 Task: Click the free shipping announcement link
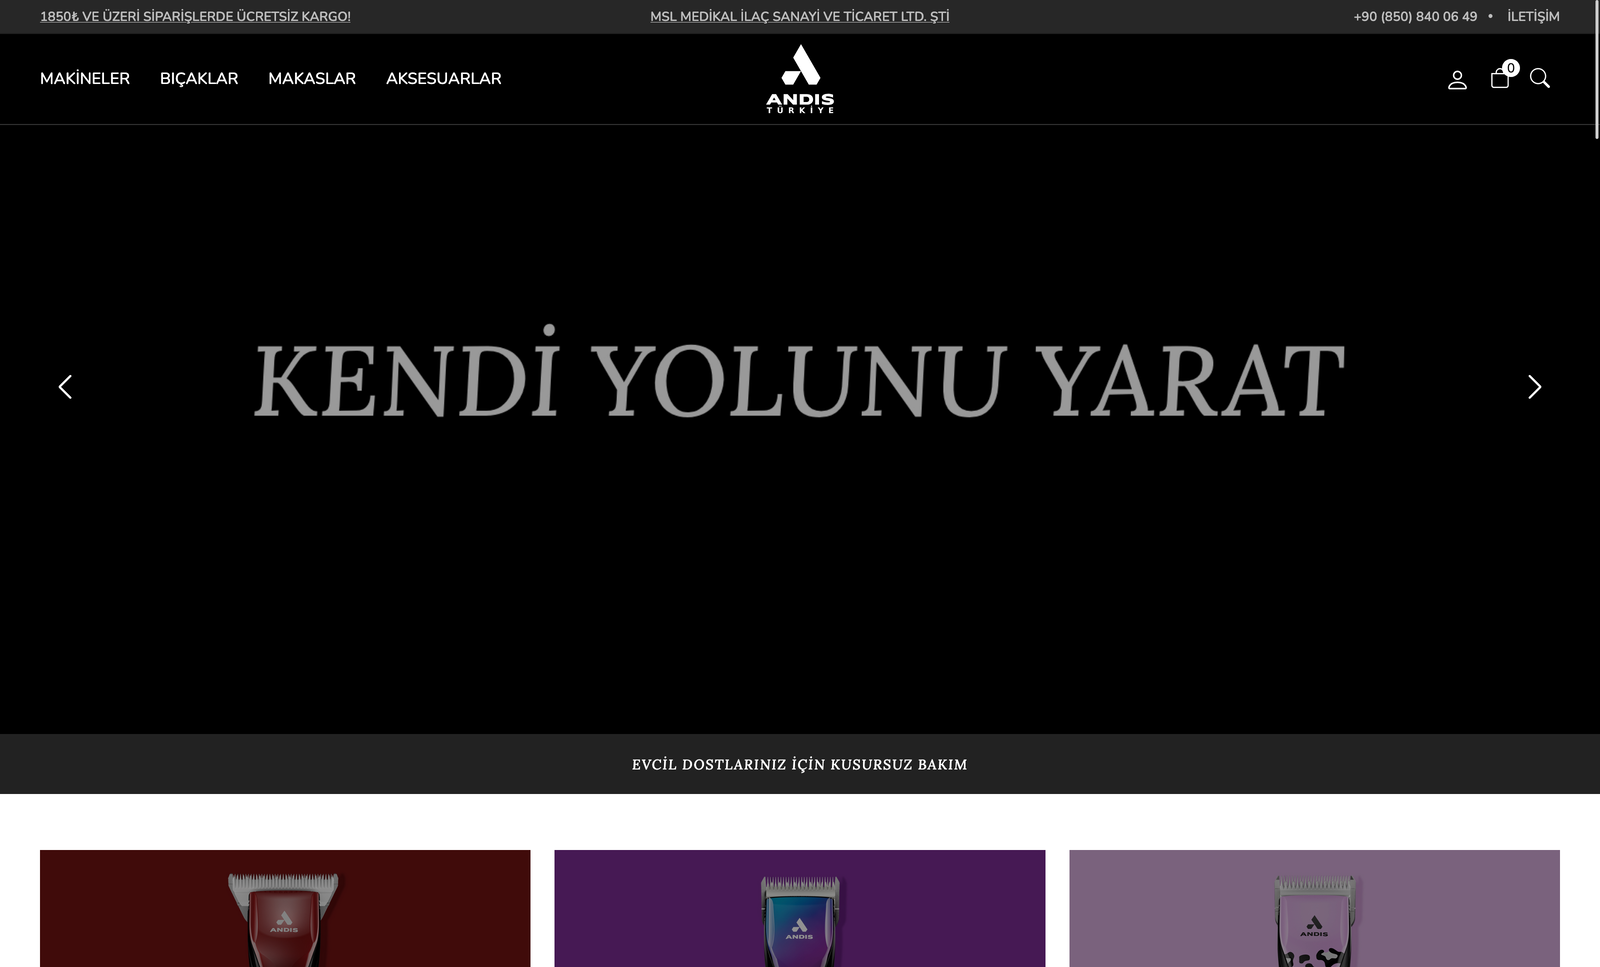195,17
